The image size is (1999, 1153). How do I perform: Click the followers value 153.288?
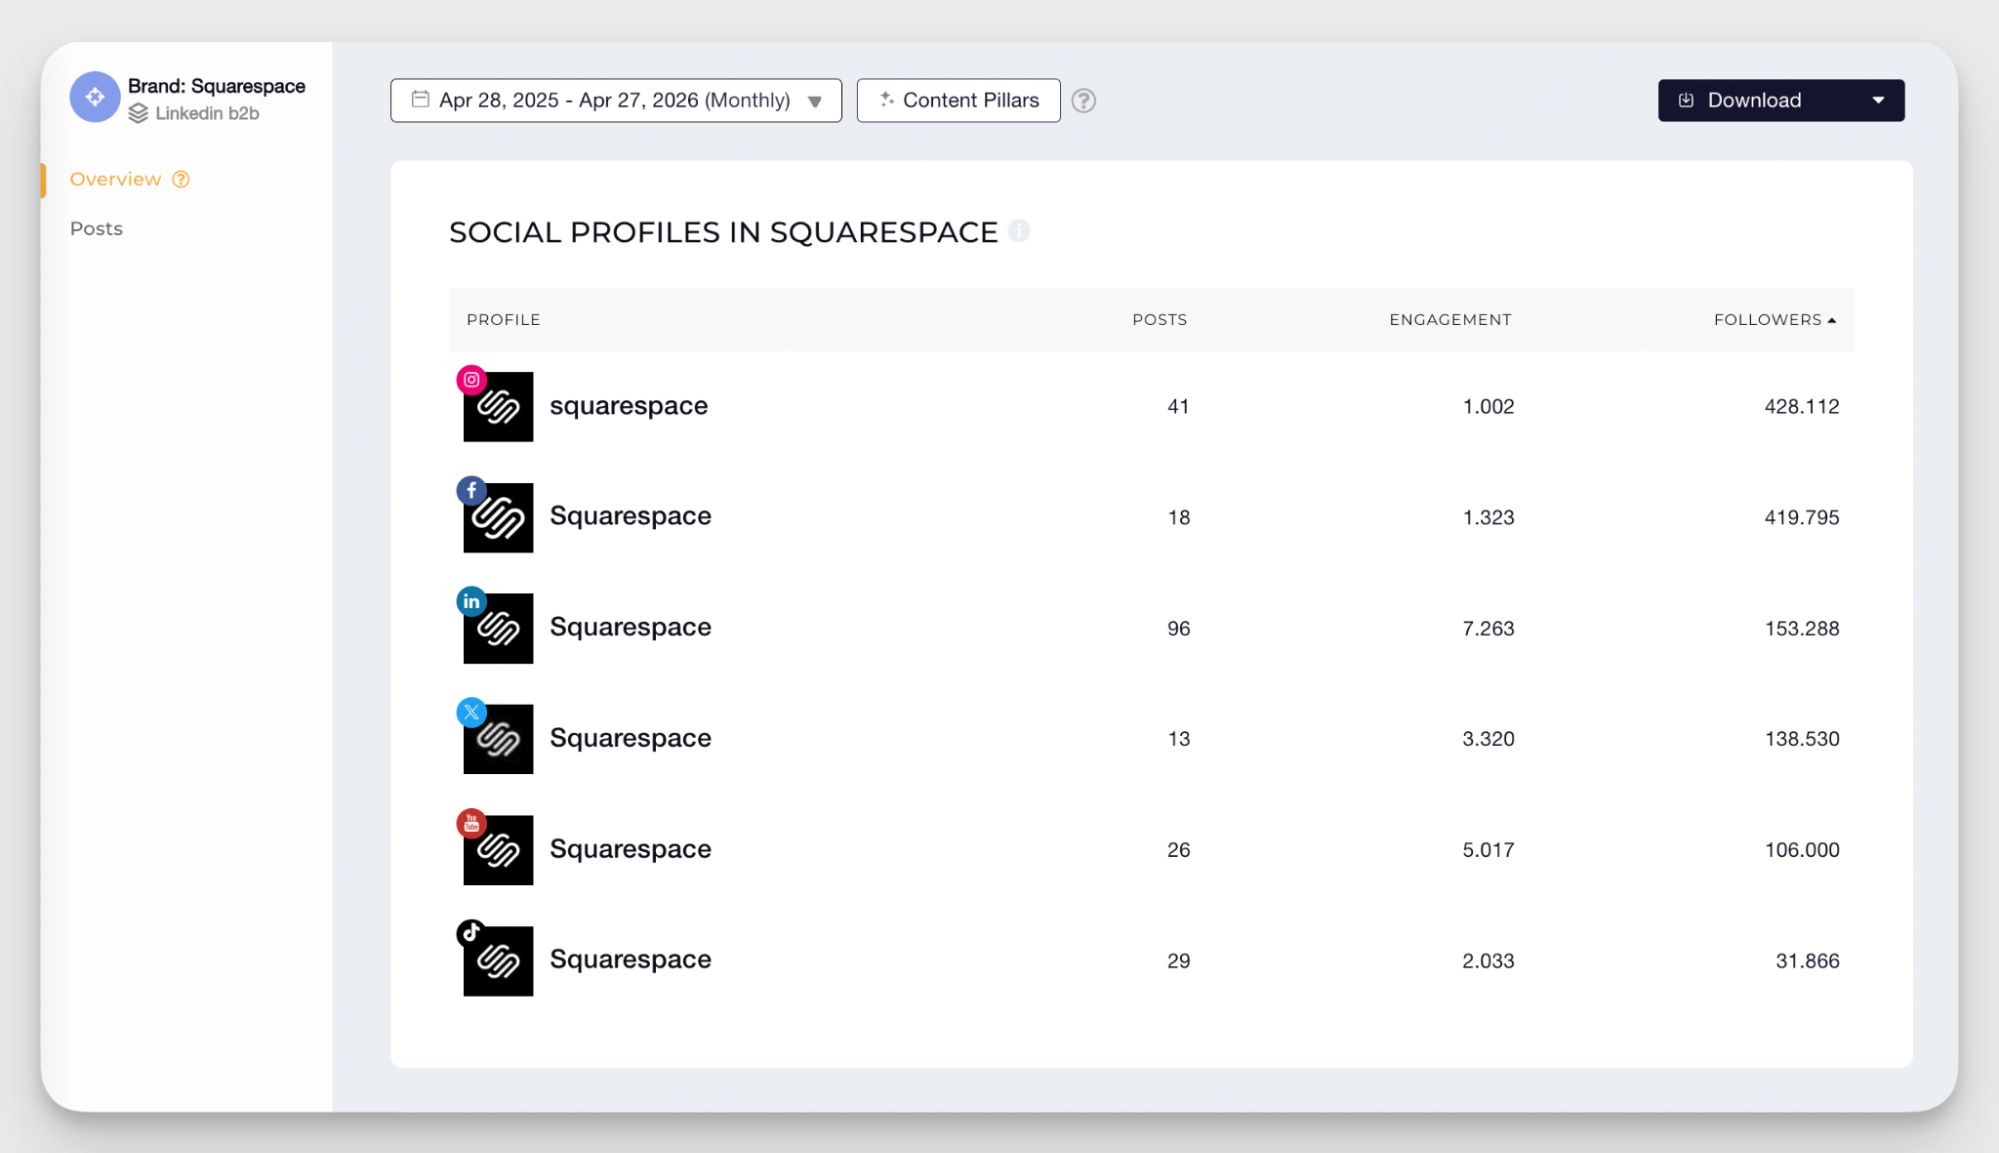point(1802,629)
